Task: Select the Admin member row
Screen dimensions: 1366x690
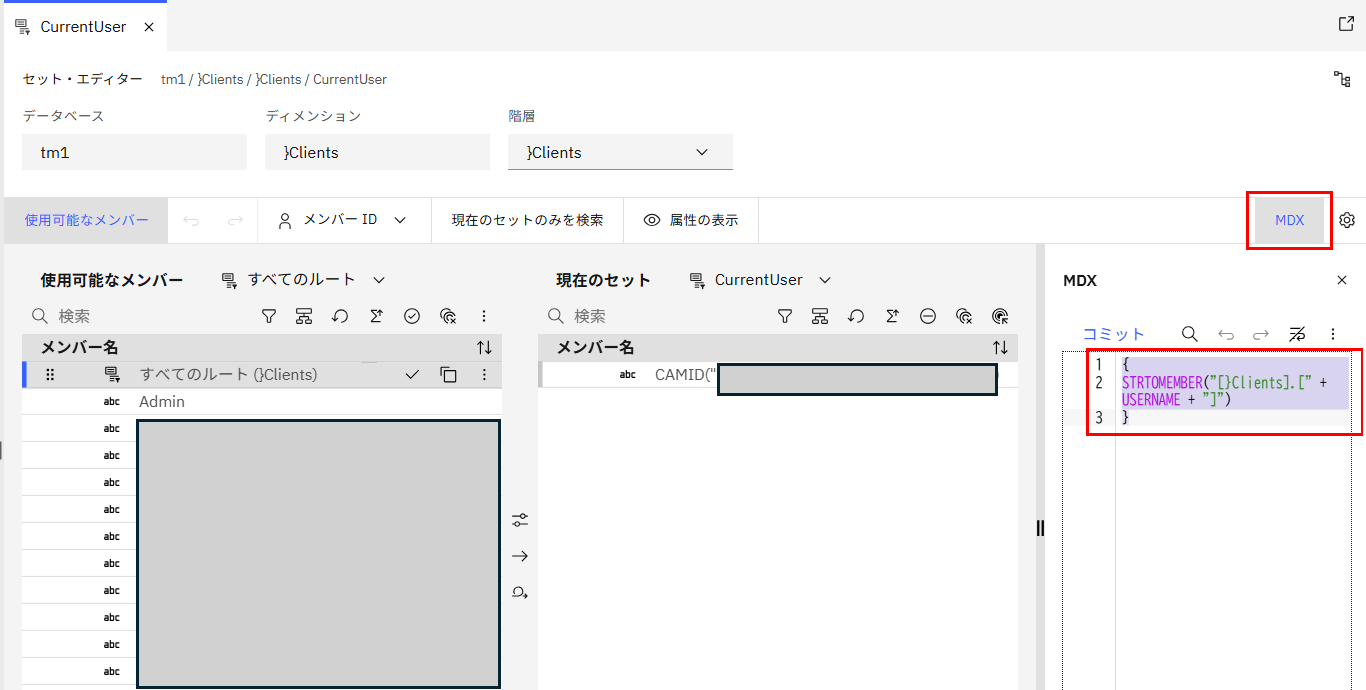Action: click(x=262, y=402)
